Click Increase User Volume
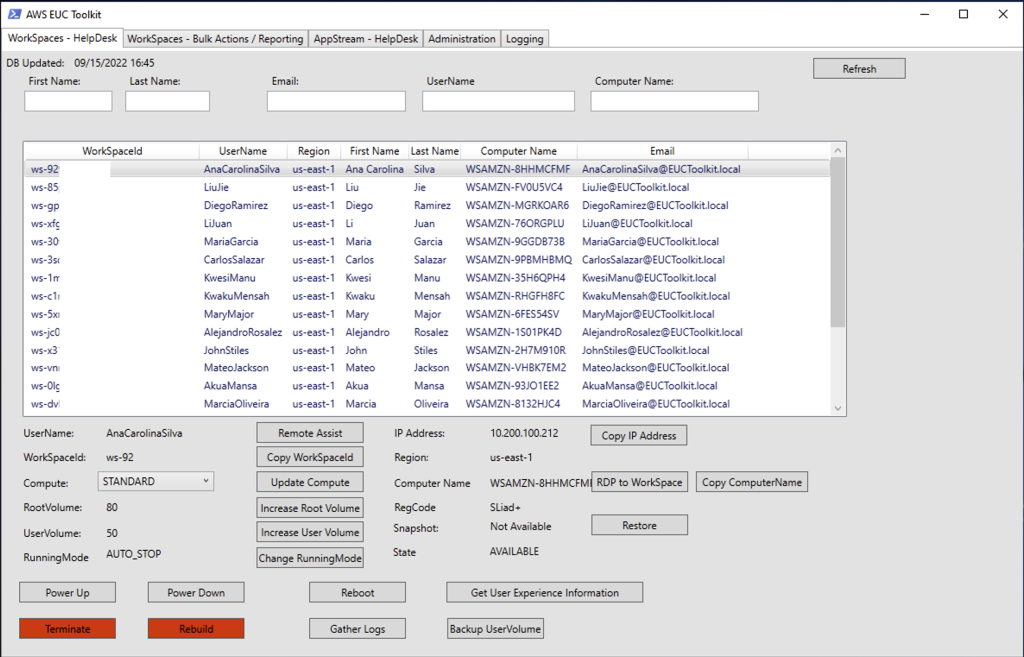 (310, 532)
